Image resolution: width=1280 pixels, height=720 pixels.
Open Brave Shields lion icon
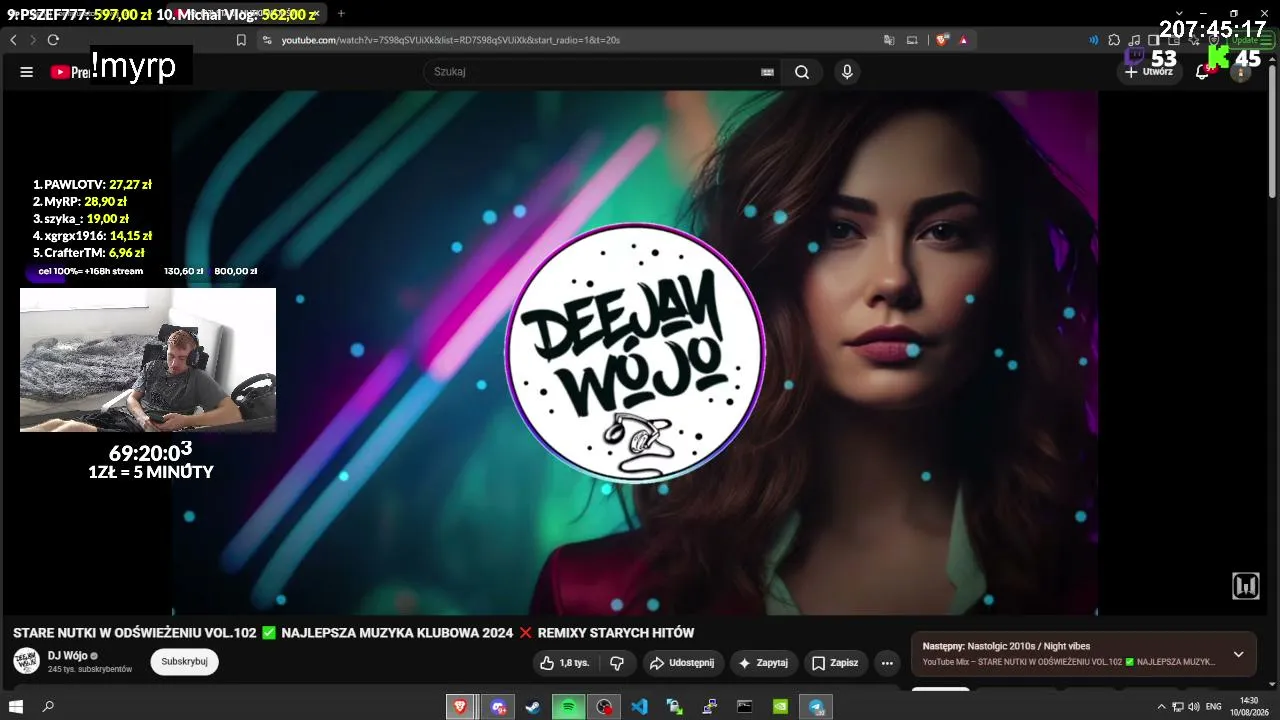coord(942,40)
